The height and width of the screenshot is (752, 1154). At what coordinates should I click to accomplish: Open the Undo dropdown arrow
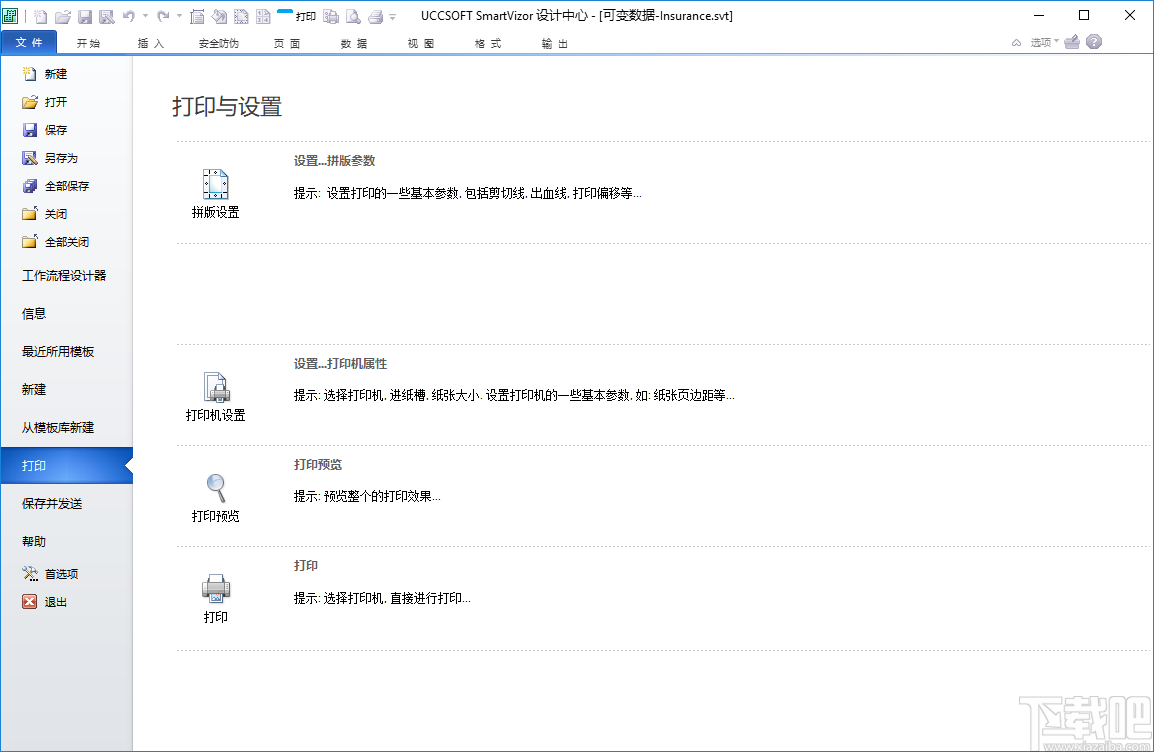pyautogui.click(x=145, y=16)
